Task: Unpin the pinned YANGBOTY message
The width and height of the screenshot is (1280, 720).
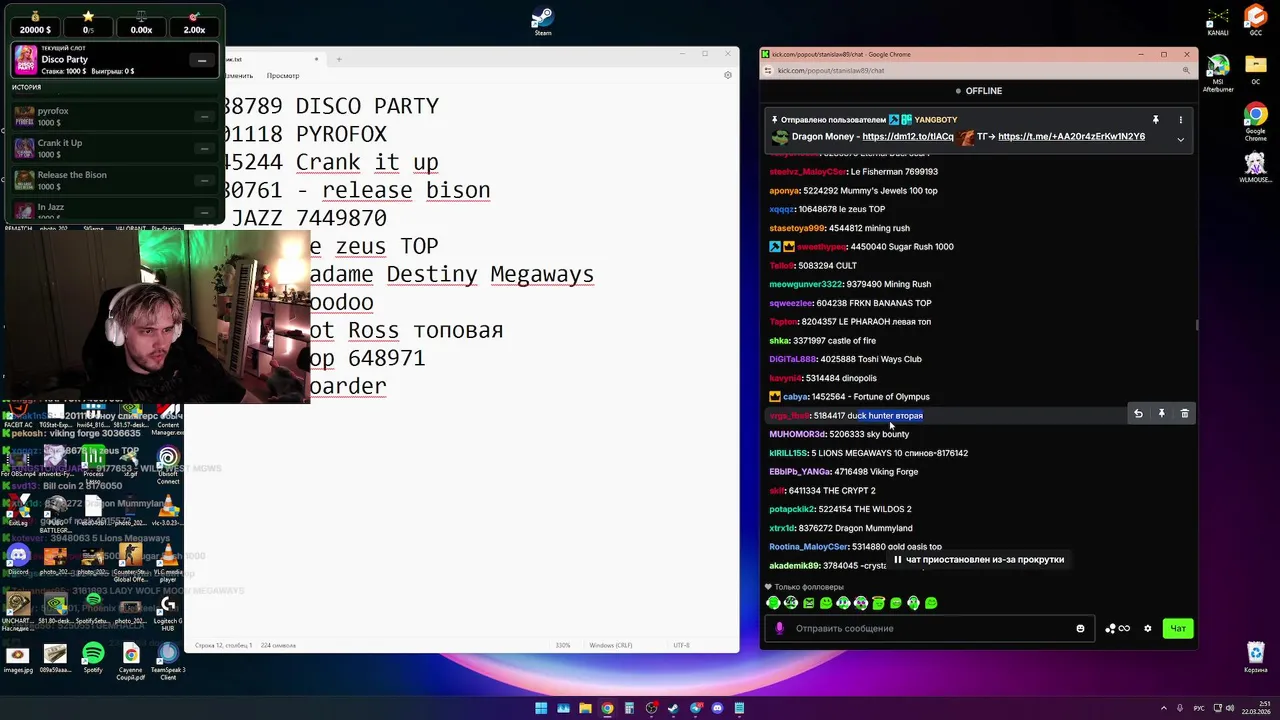Action: 1155,120
